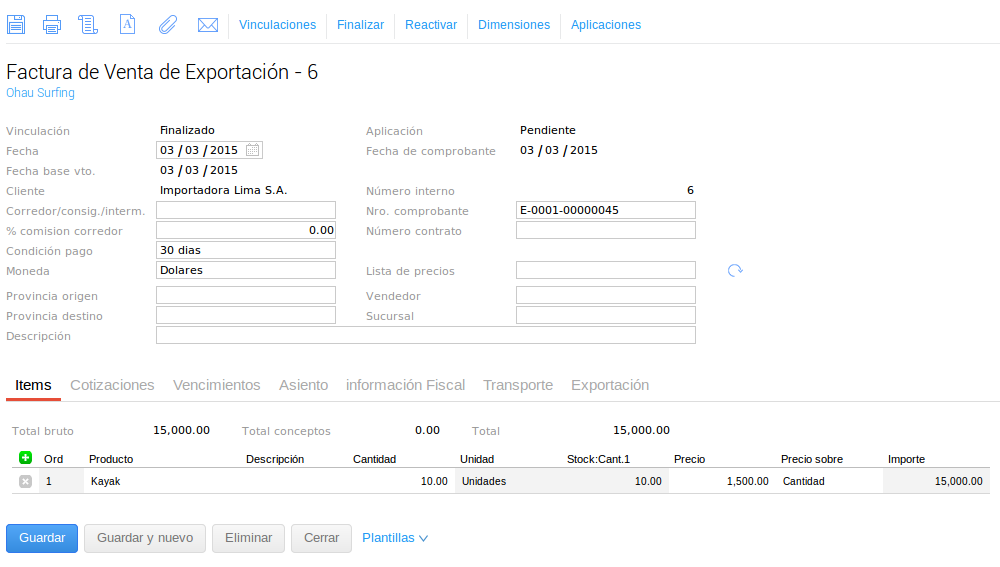
Task: Focus the Vendedor field
Action: click(606, 295)
